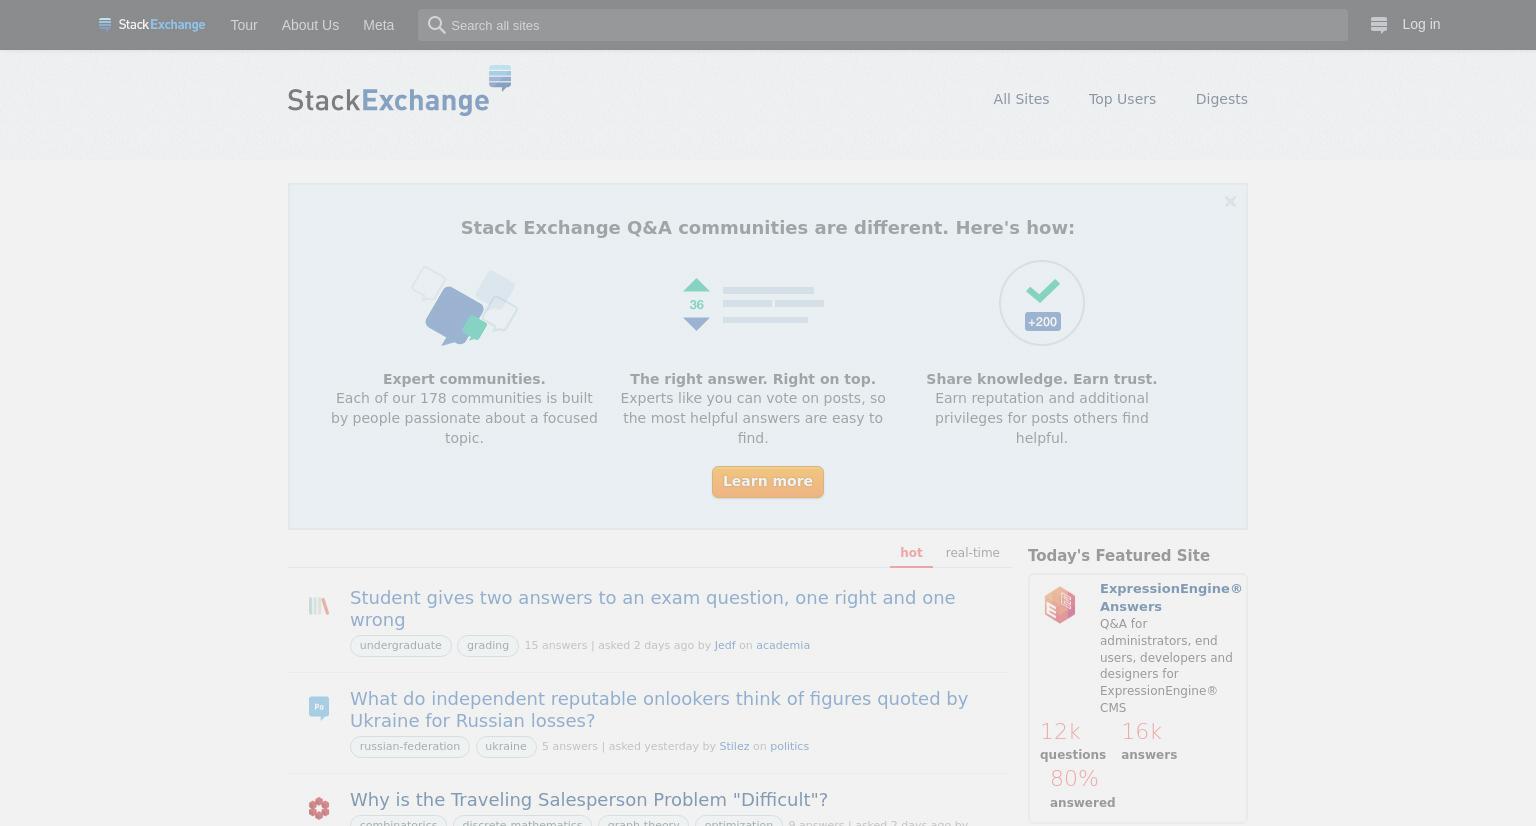Click the Log in link
Screen dimensions: 1536x826
1421,24
